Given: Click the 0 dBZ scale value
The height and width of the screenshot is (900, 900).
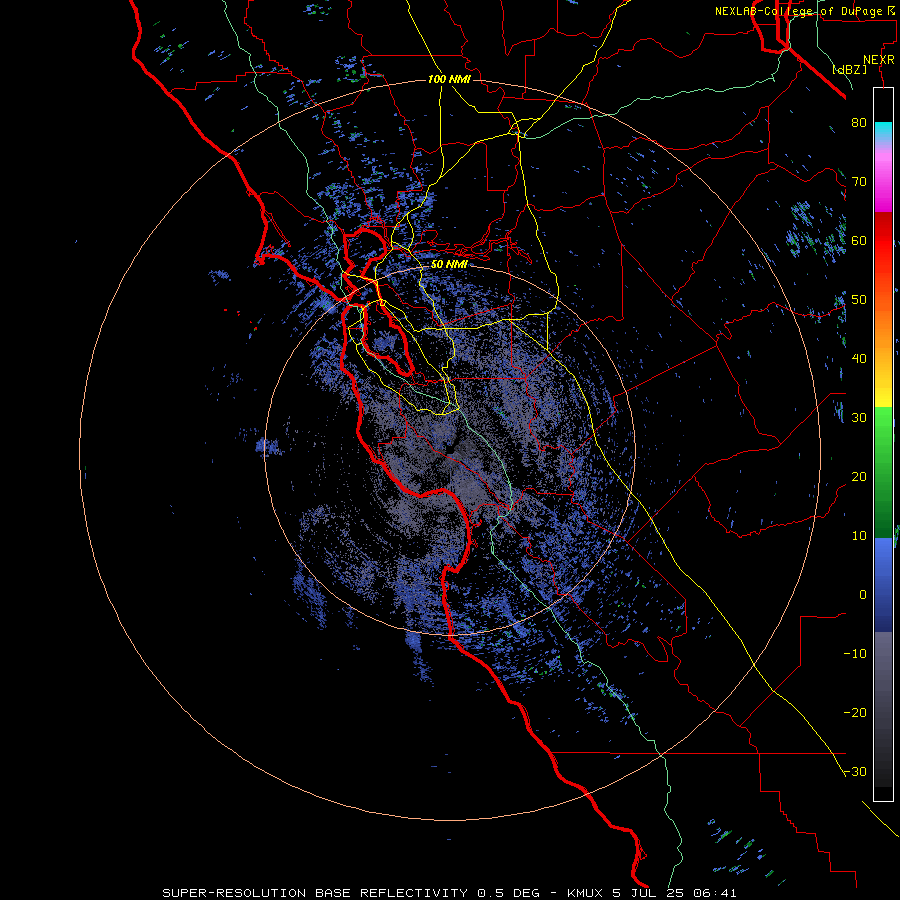Looking at the screenshot, I should tap(863, 595).
